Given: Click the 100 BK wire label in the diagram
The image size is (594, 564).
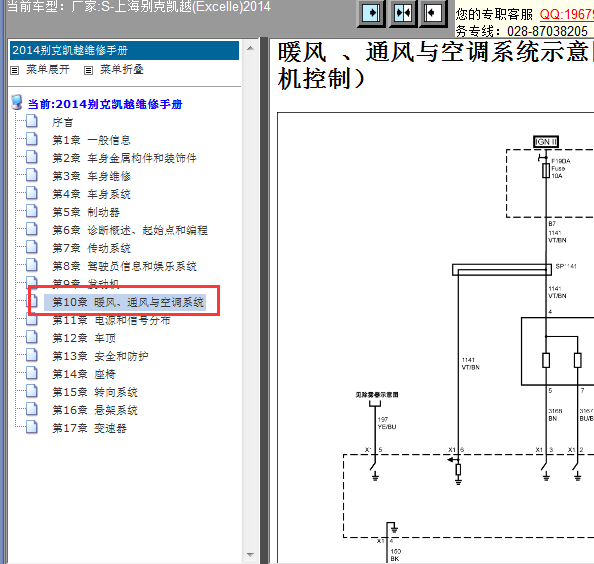Looking at the screenshot, I should coord(395,555).
